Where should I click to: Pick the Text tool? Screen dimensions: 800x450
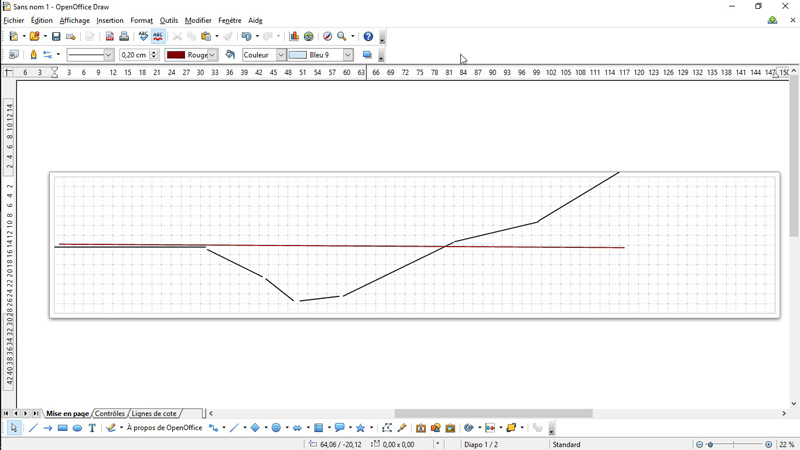(92, 428)
